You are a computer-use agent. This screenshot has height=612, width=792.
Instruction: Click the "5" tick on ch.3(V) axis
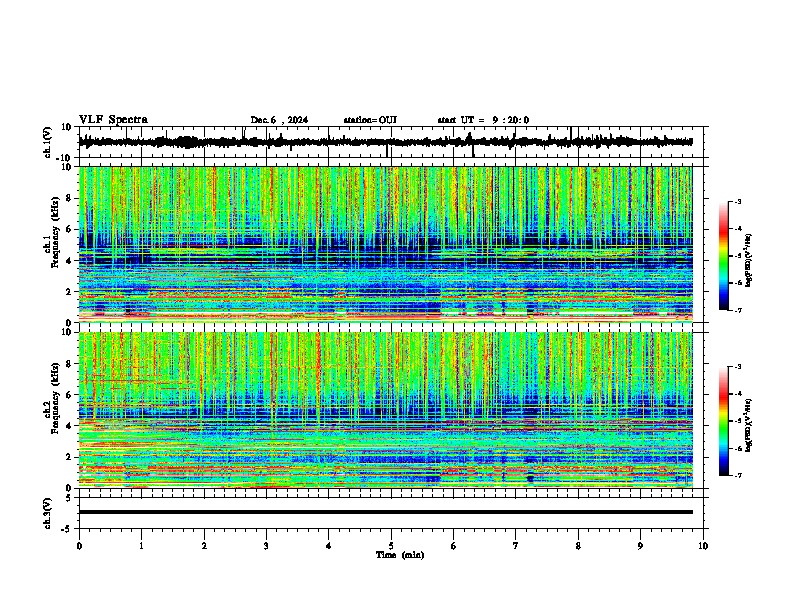[70, 498]
